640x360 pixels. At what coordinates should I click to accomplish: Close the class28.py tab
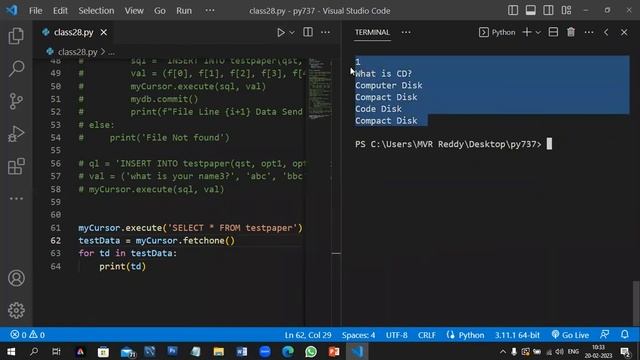[x=104, y=32]
